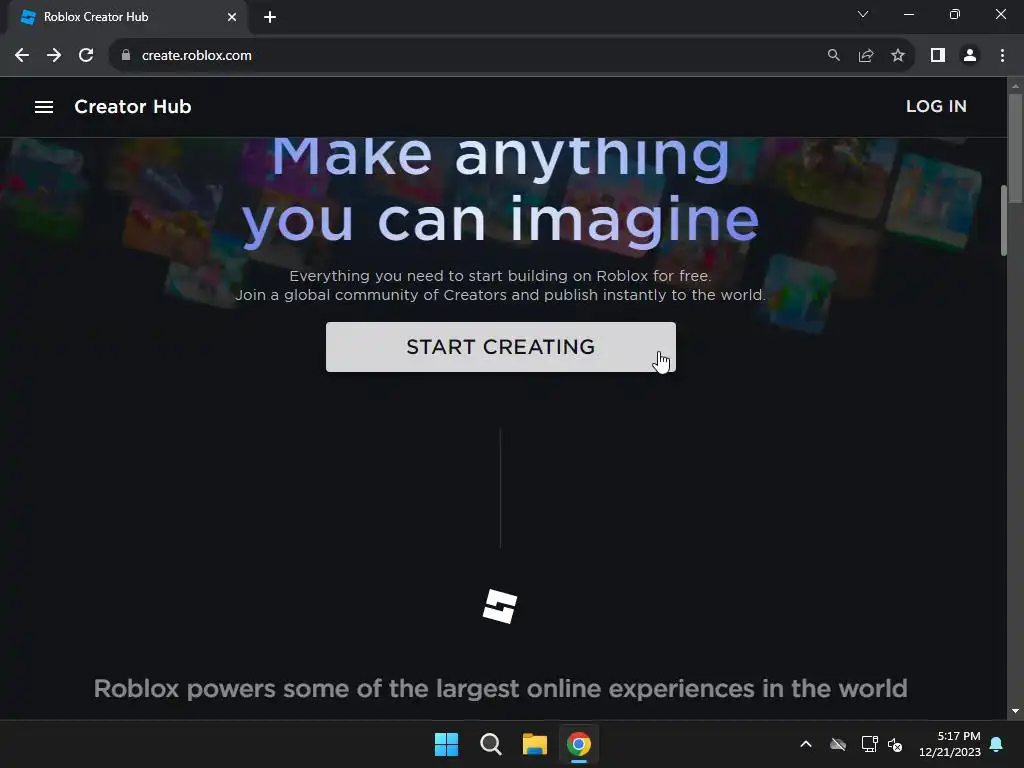This screenshot has width=1024, height=768.
Task: Show hidden system tray icons
Action: click(x=806, y=744)
